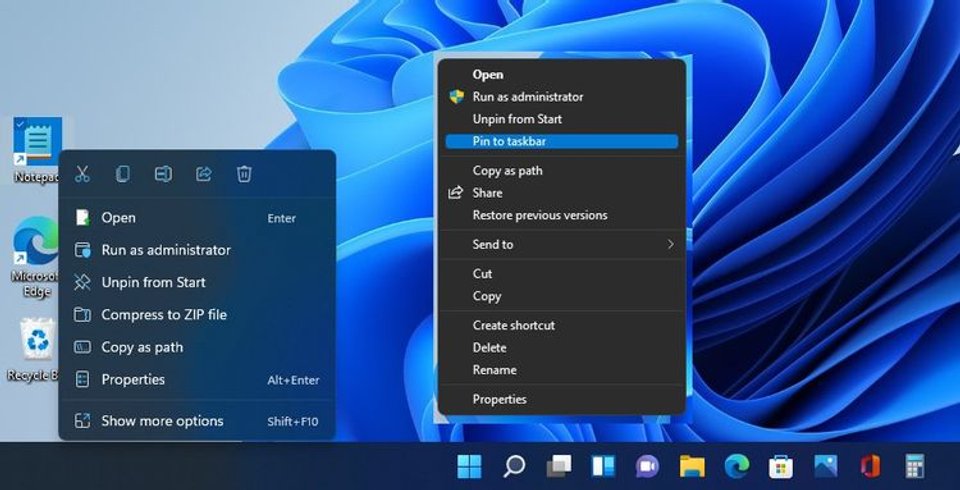Launch Microsoft Edge from the taskbar
The height and width of the screenshot is (490, 960).
pyautogui.click(x=737, y=467)
